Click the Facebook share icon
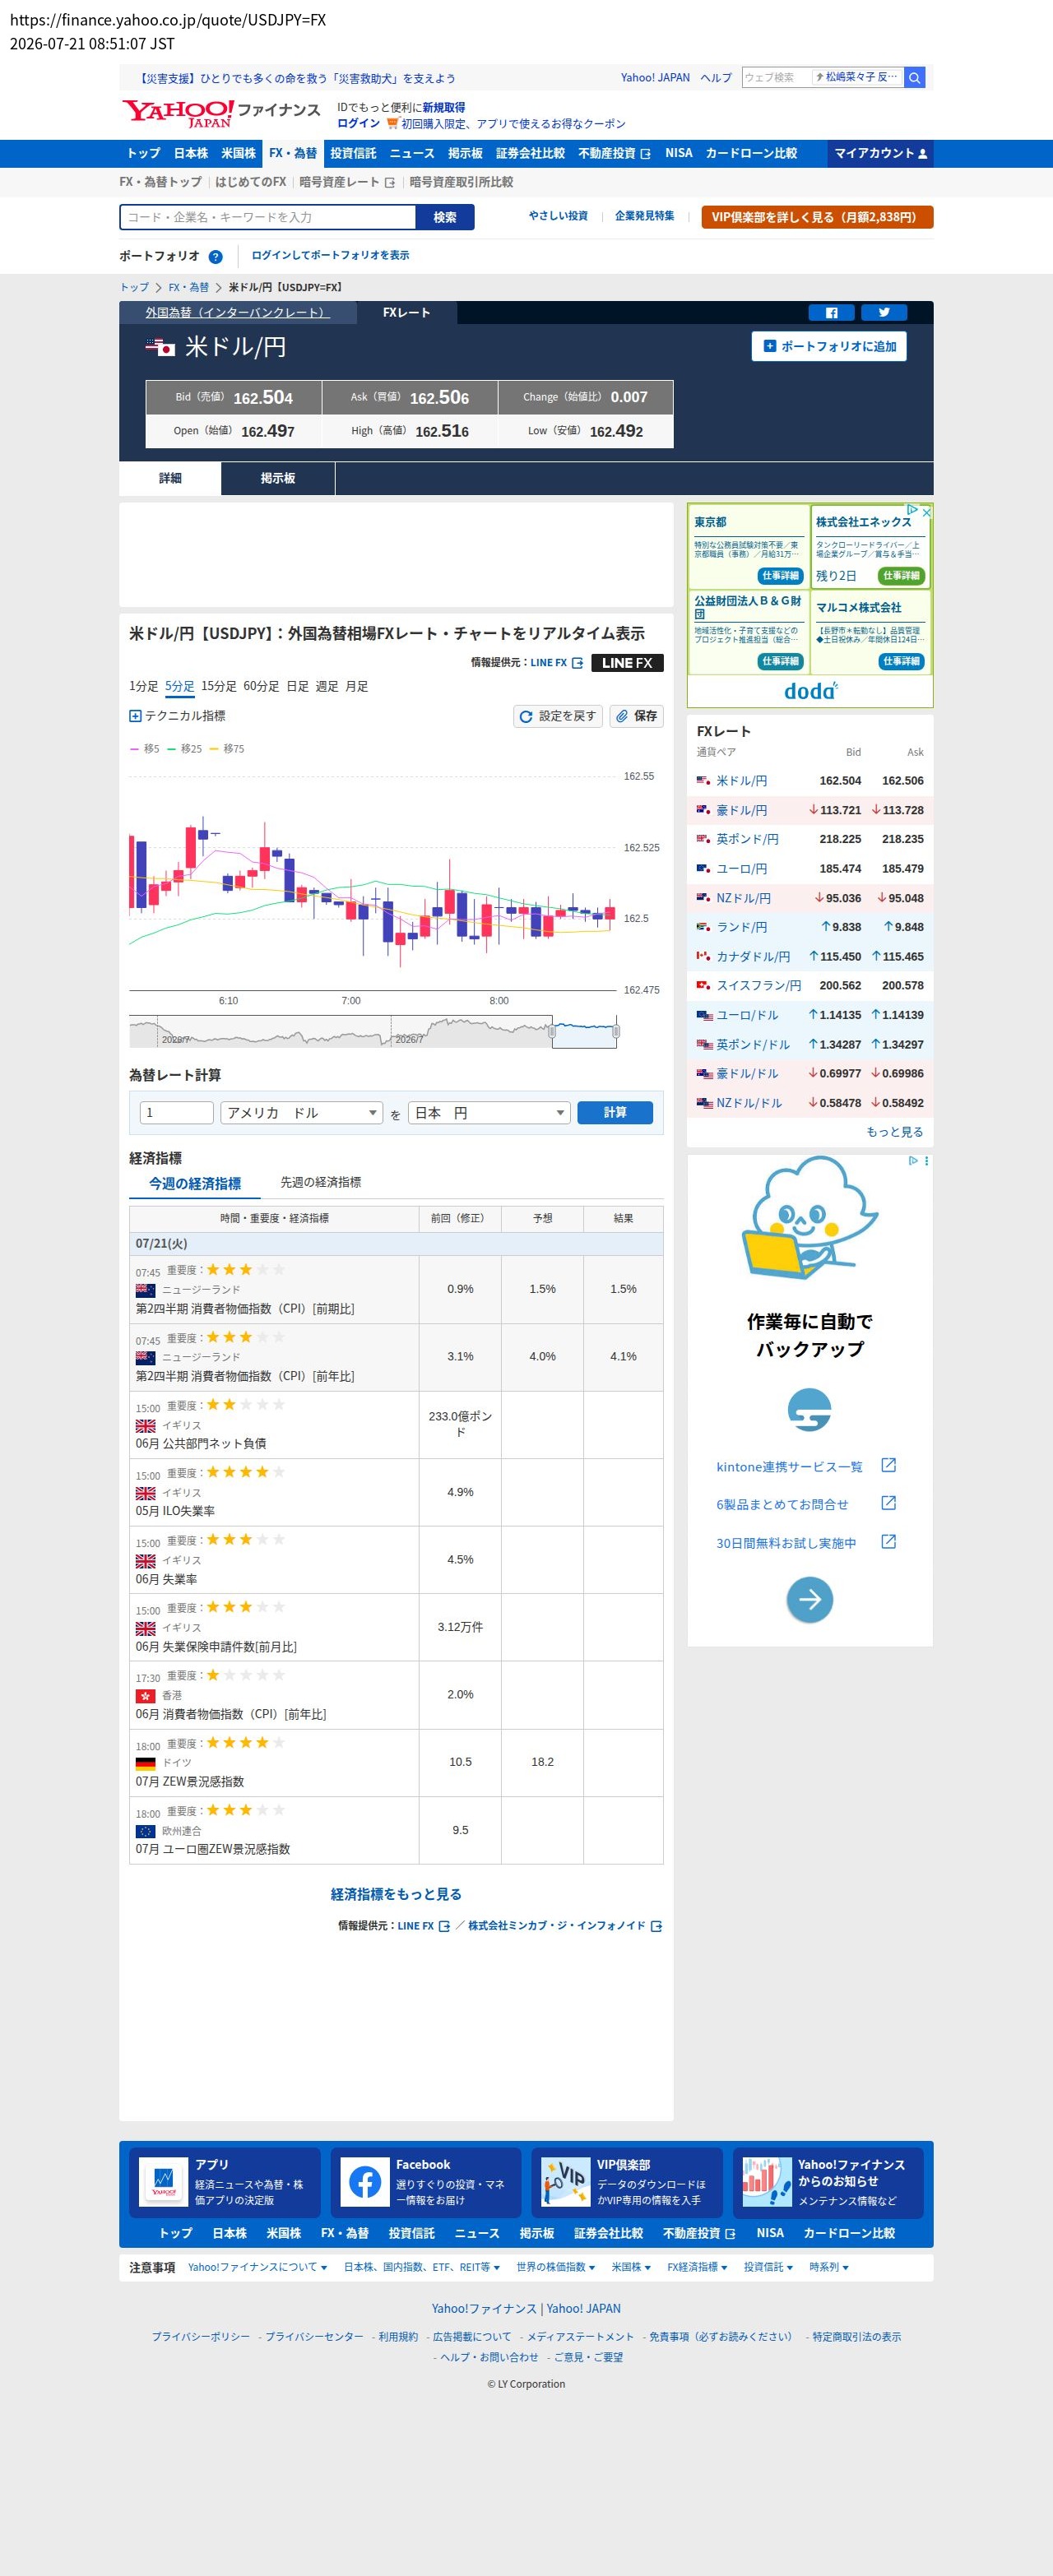This screenshot has height=2576, width=1053. point(831,313)
